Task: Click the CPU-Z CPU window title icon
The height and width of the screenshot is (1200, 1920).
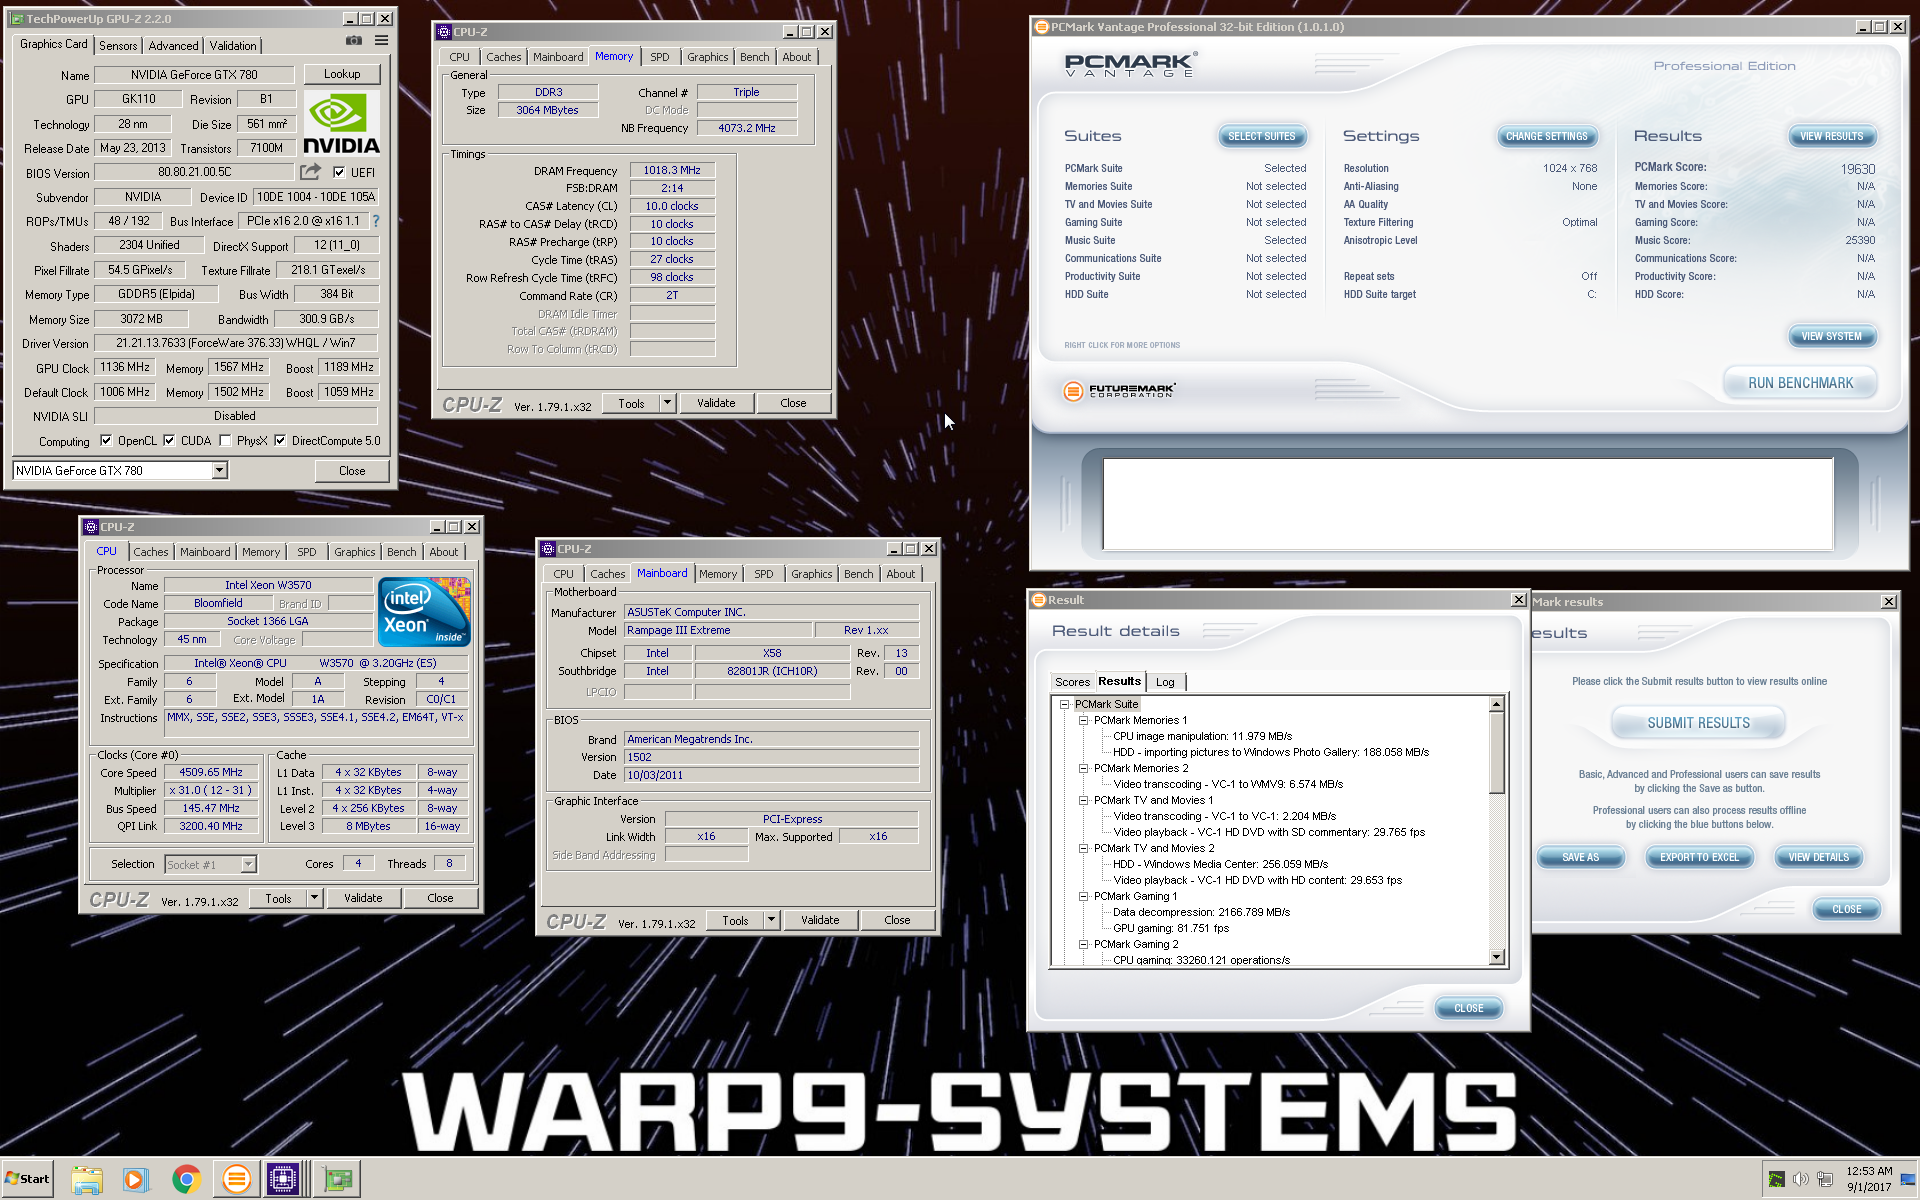Action: tap(91, 527)
